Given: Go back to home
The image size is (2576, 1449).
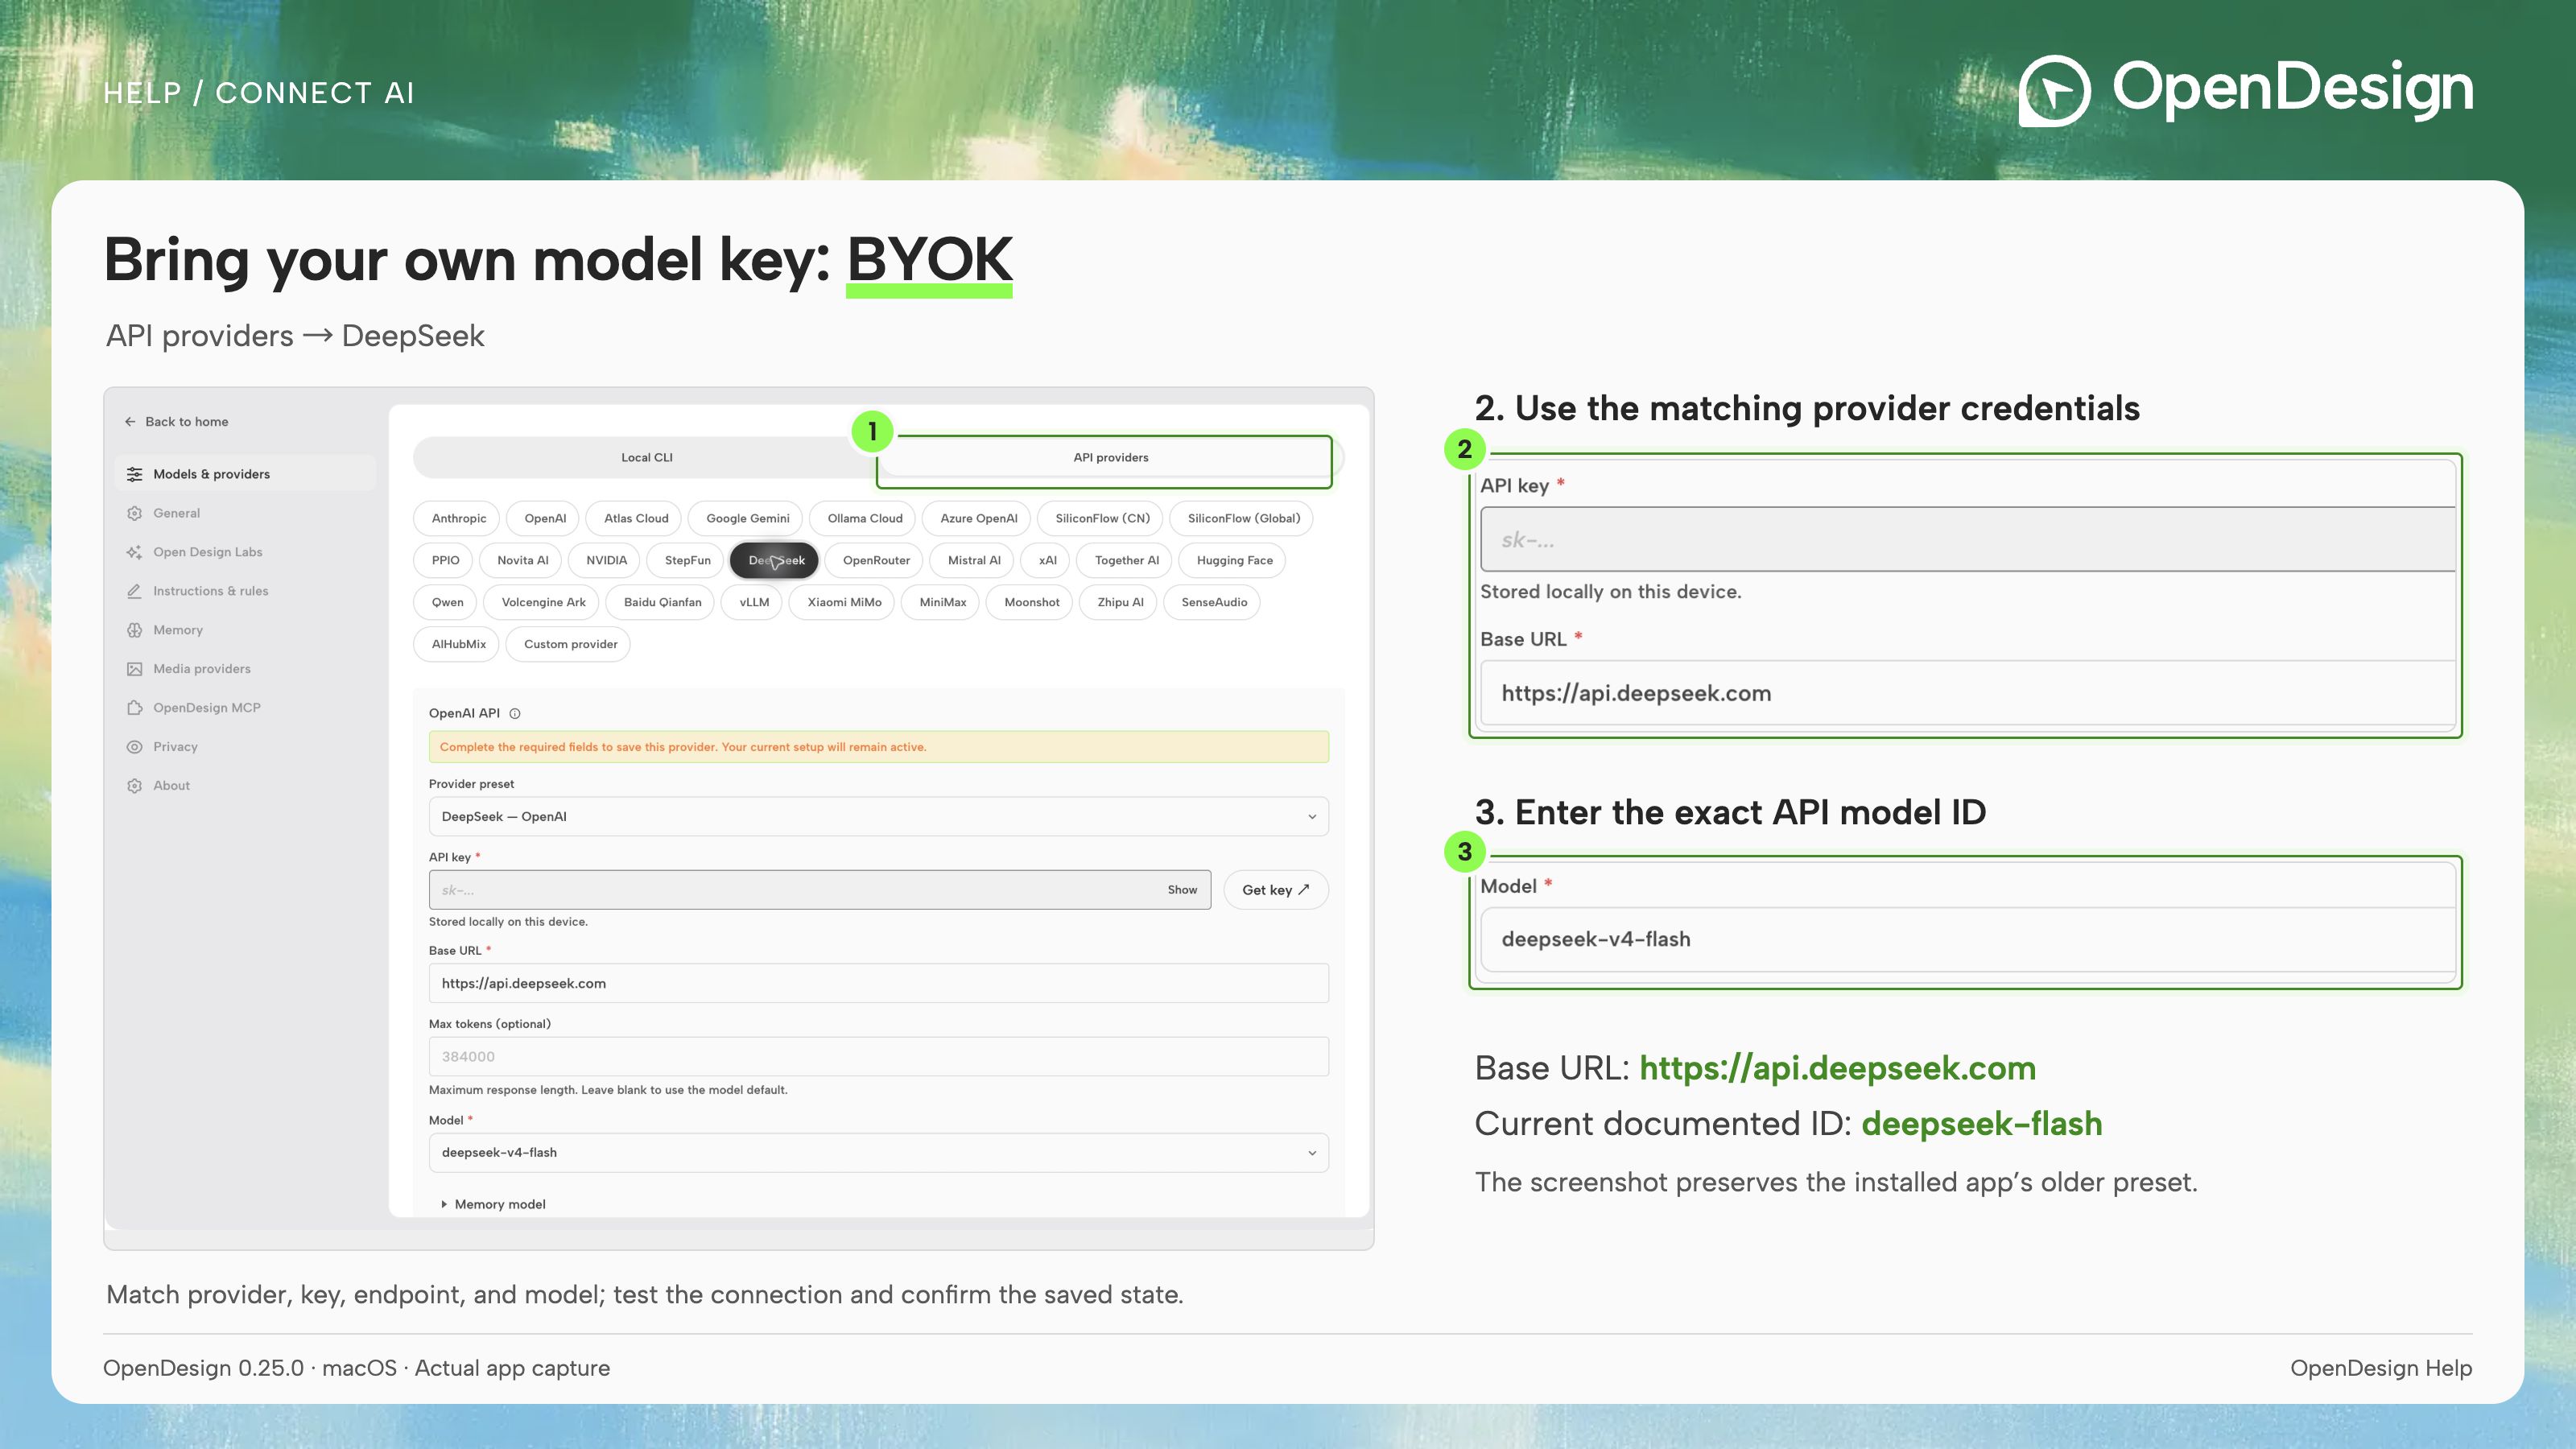Looking at the screenshot, I should coord(176,421).
